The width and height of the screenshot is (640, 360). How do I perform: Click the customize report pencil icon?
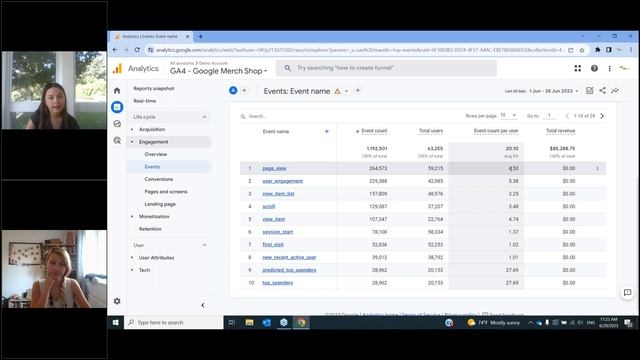click(589, 91)
